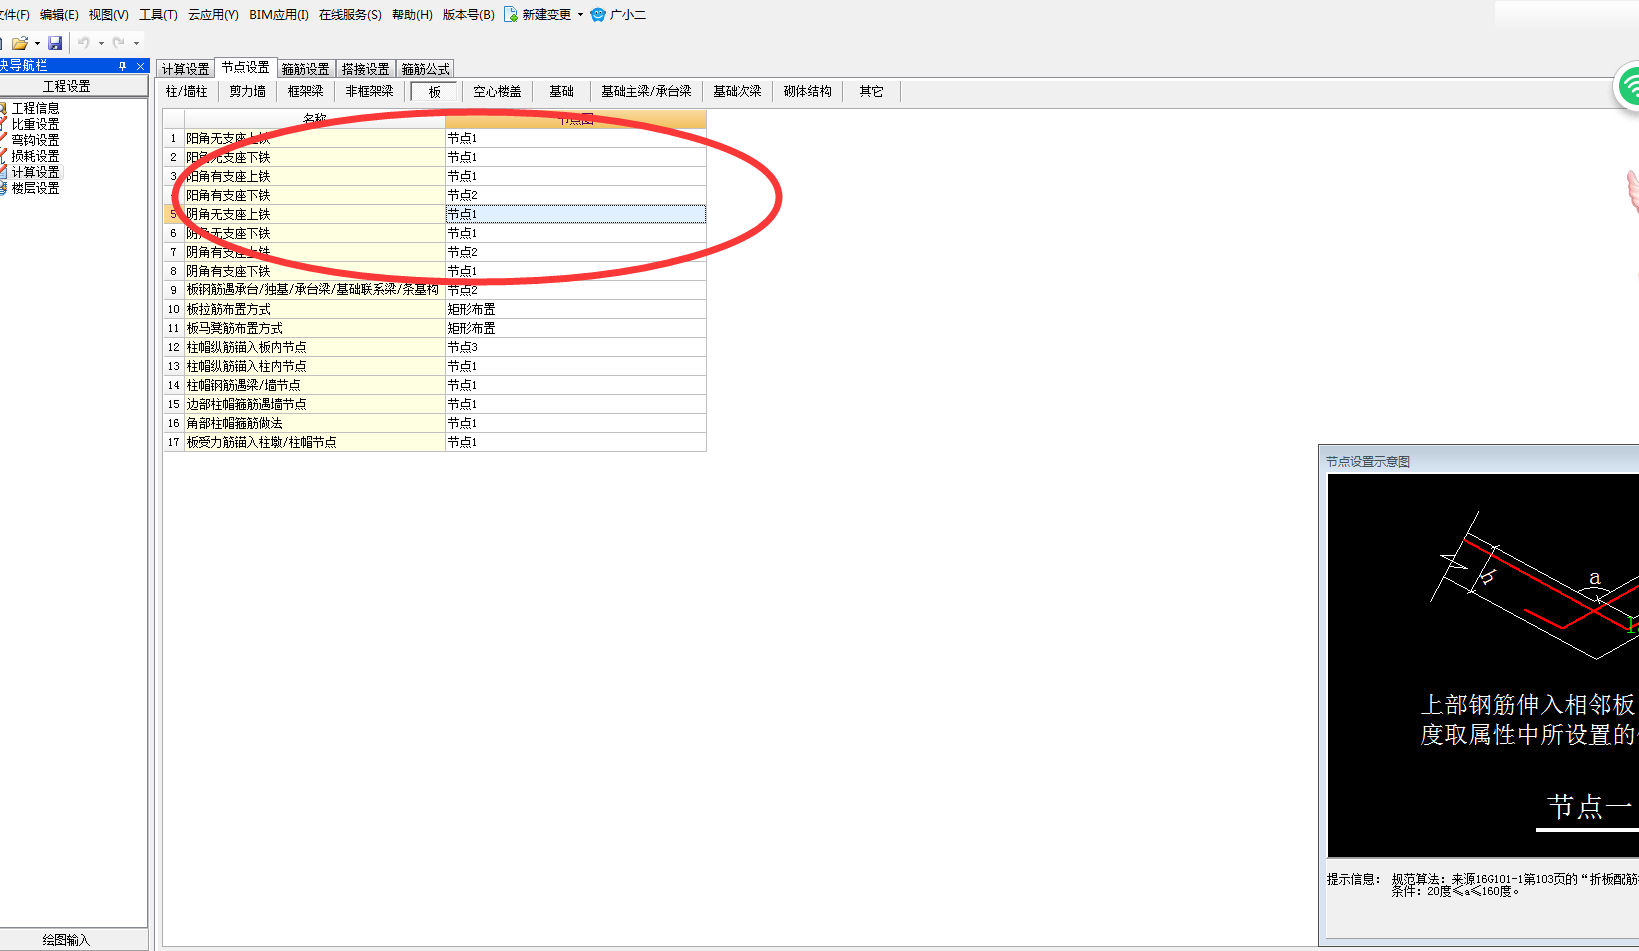Click the 阴角有支座下铁 name cell
Viewport: 1639px width, 951px height.
315,271
